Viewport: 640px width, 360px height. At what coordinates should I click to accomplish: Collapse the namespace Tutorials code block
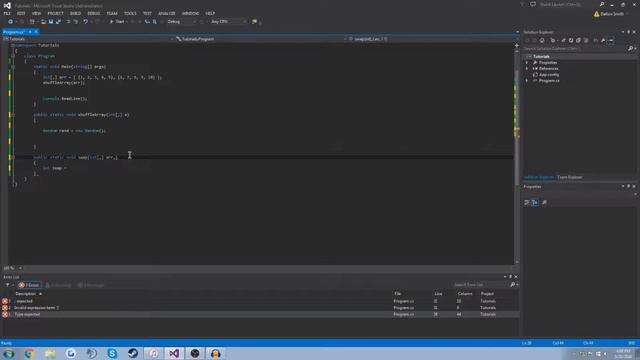pos(13,45)
